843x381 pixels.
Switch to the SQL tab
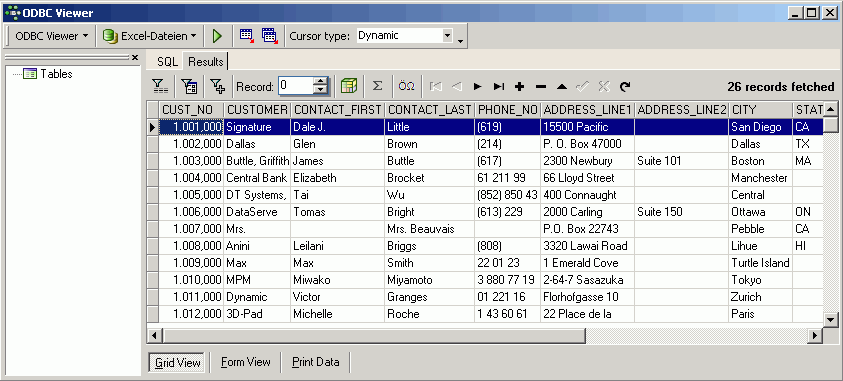167,62
